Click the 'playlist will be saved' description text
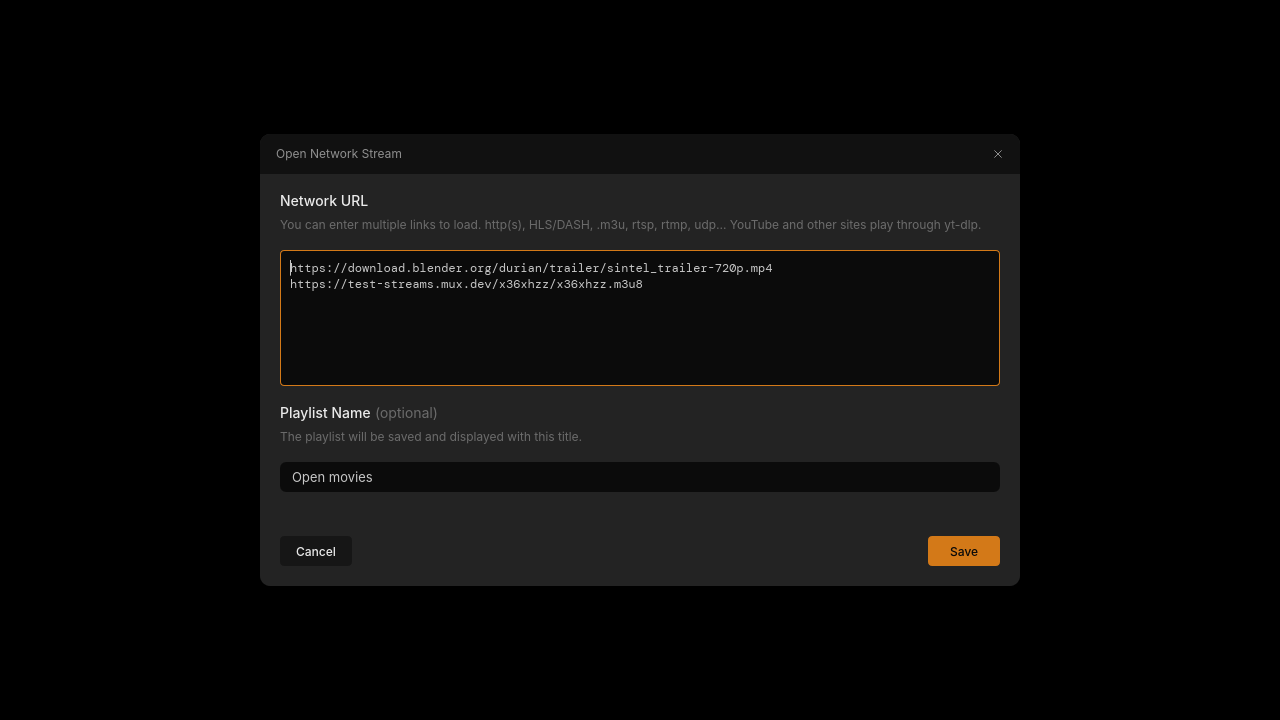The width and height of the screenshot is (1280, 720). 431,437
